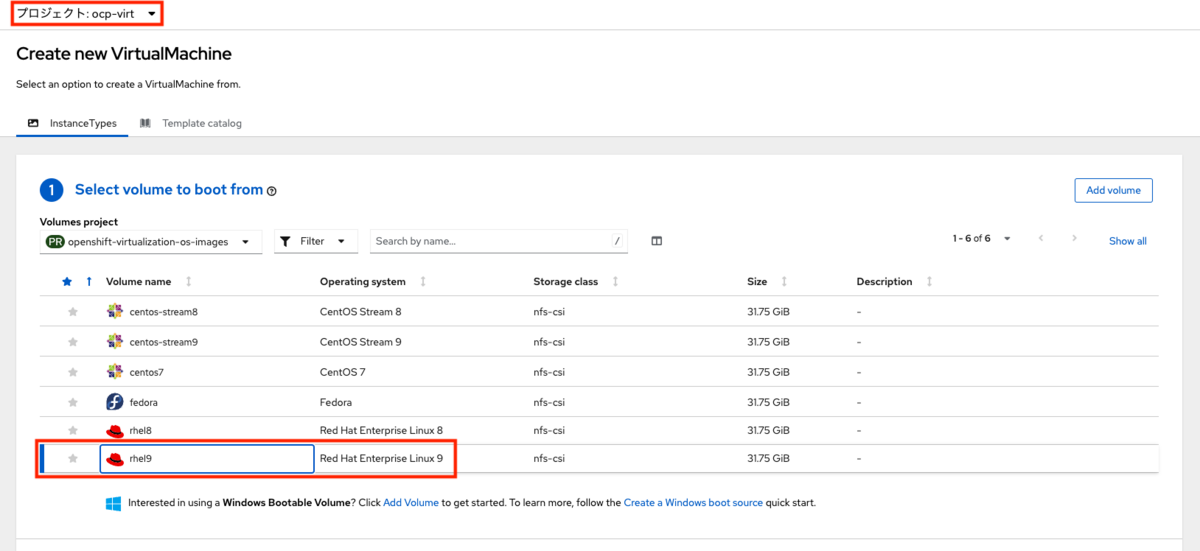Screen dimensions: 1200x551
Task: Click the rhel8 Red Hat icon
Action: coord(115,431)
